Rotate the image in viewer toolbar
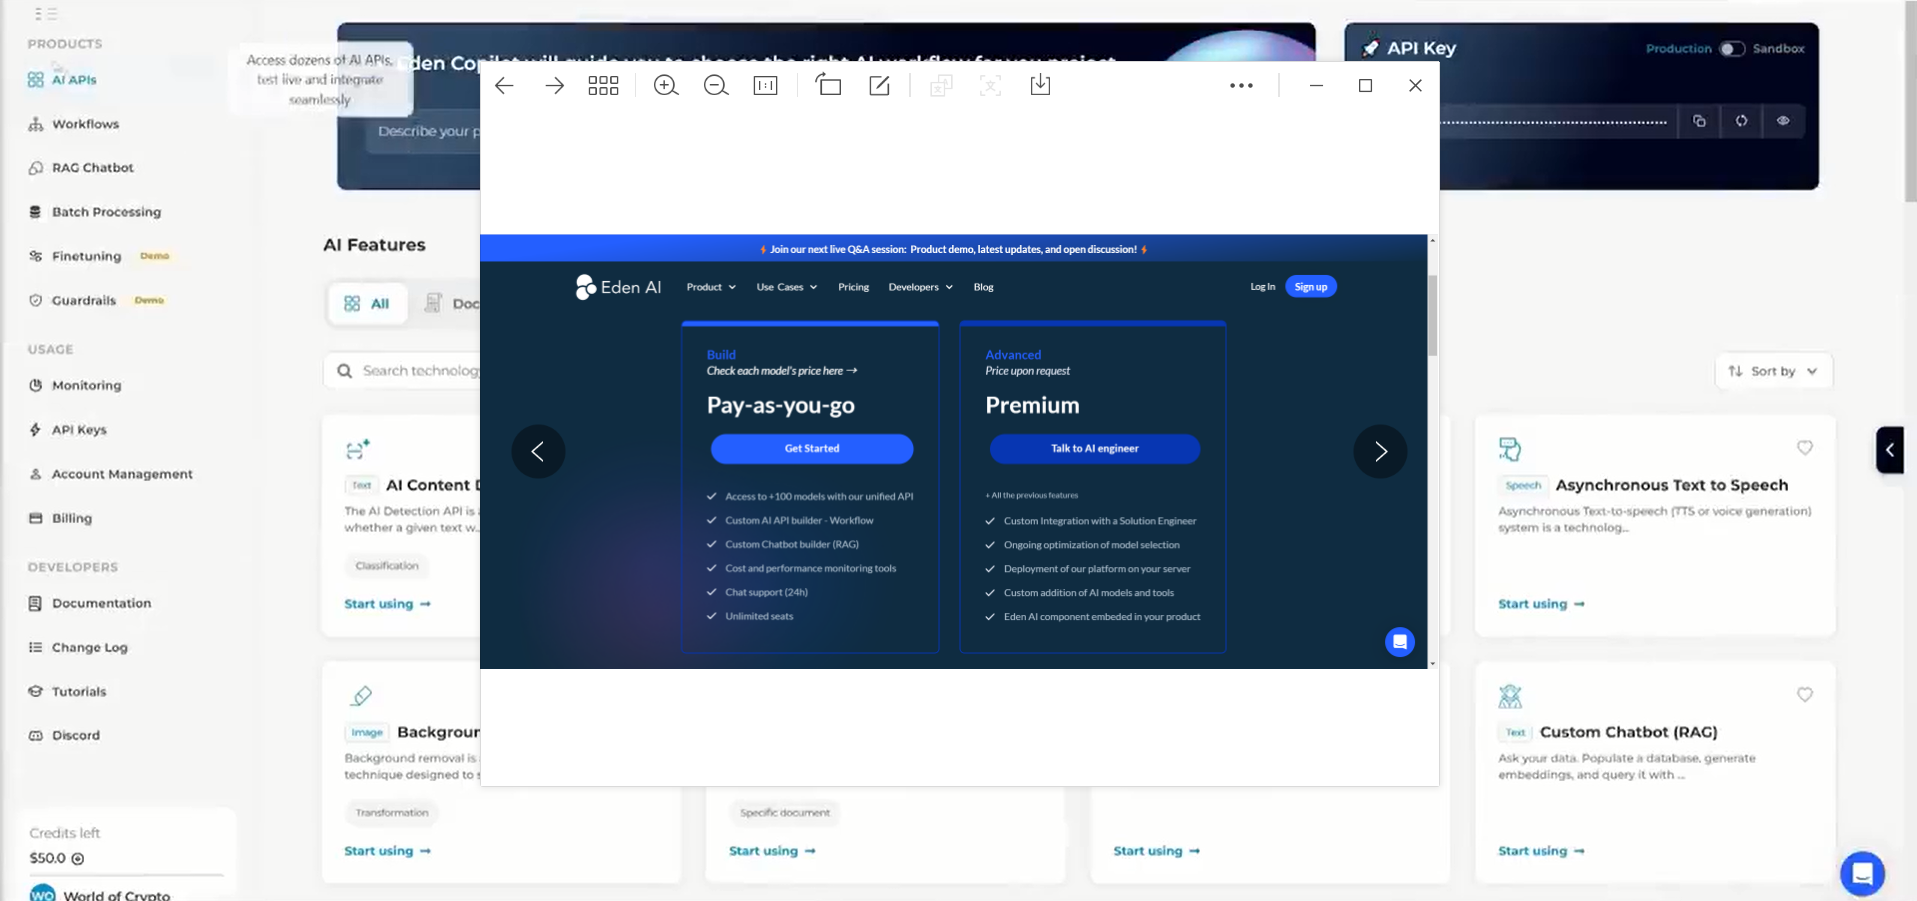The width and height of the screenshot is (1917, 901). pyautogui.click(x=829, y=85)
